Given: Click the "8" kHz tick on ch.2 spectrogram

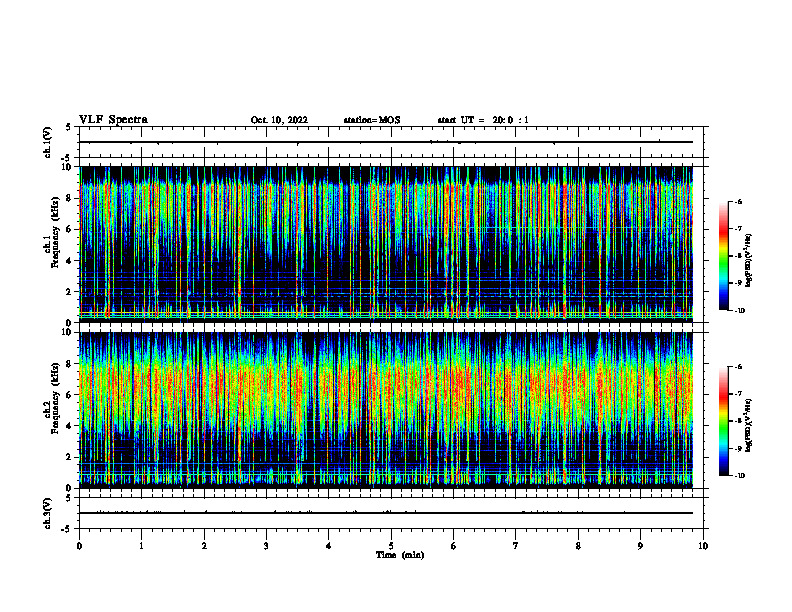Looking at the screenshot, I should tap(68, 364).
